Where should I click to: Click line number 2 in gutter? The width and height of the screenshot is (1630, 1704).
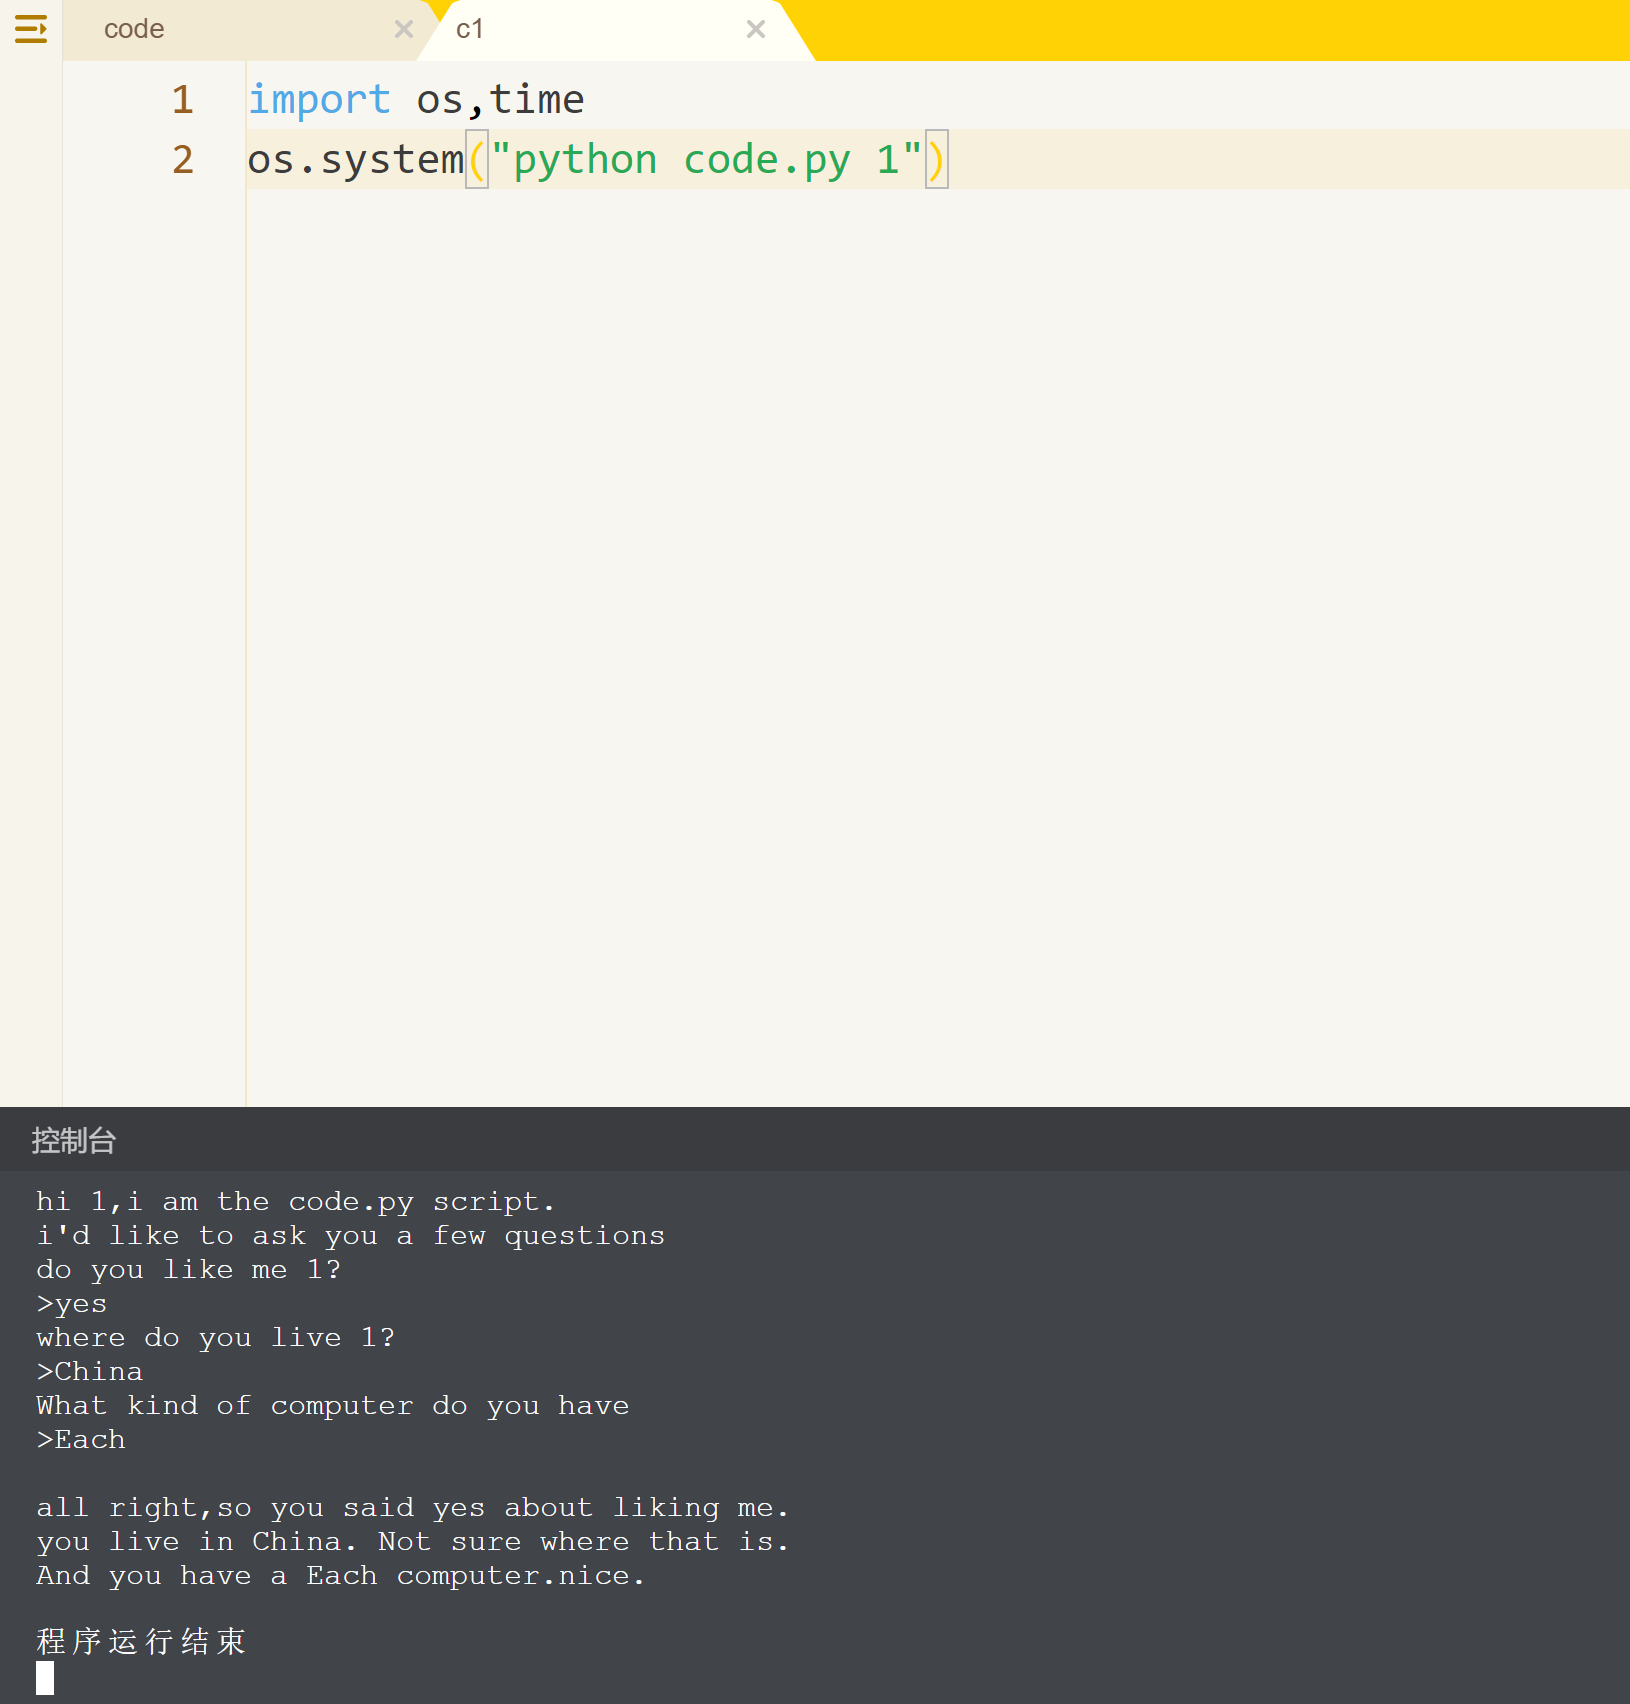tap(182, 159)
